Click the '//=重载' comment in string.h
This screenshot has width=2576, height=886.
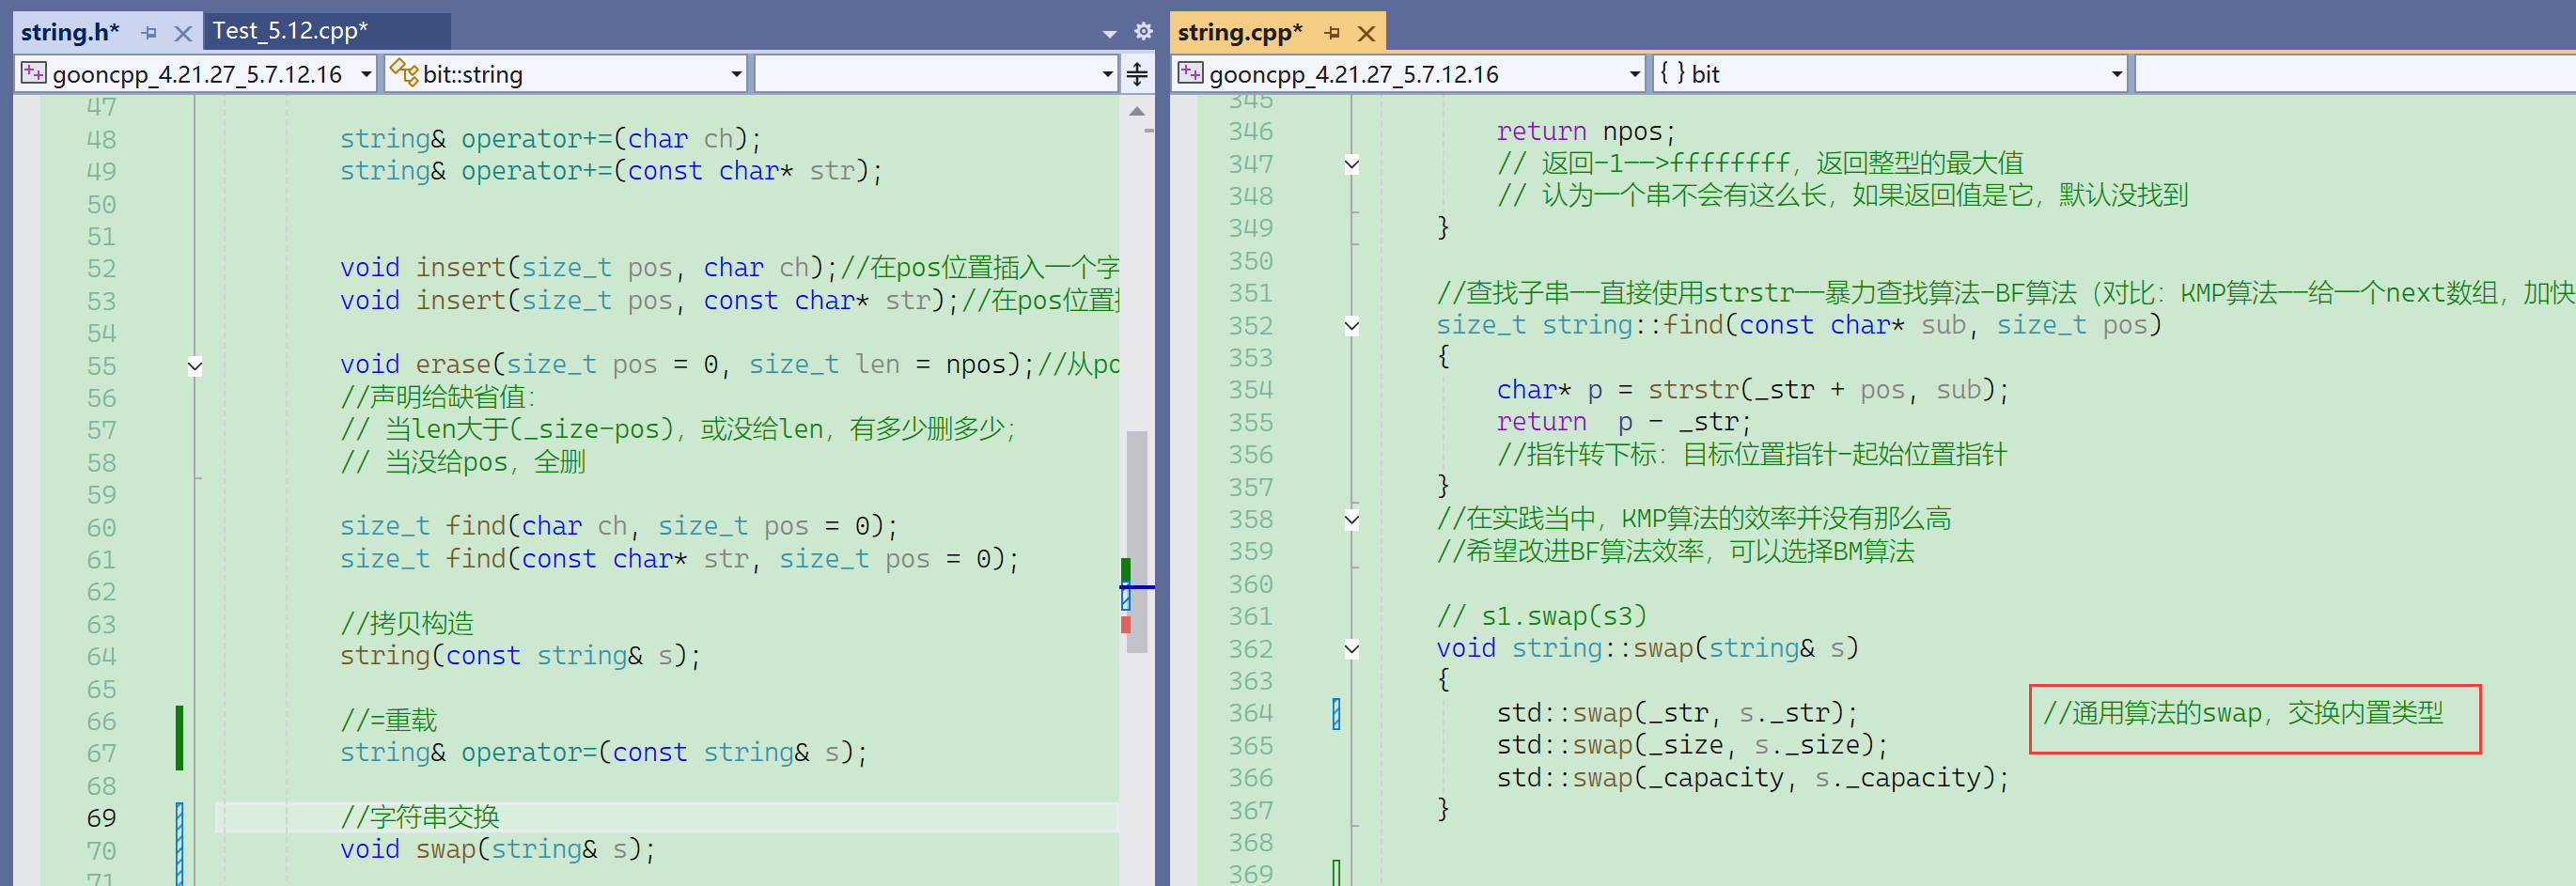pos(389,720)
